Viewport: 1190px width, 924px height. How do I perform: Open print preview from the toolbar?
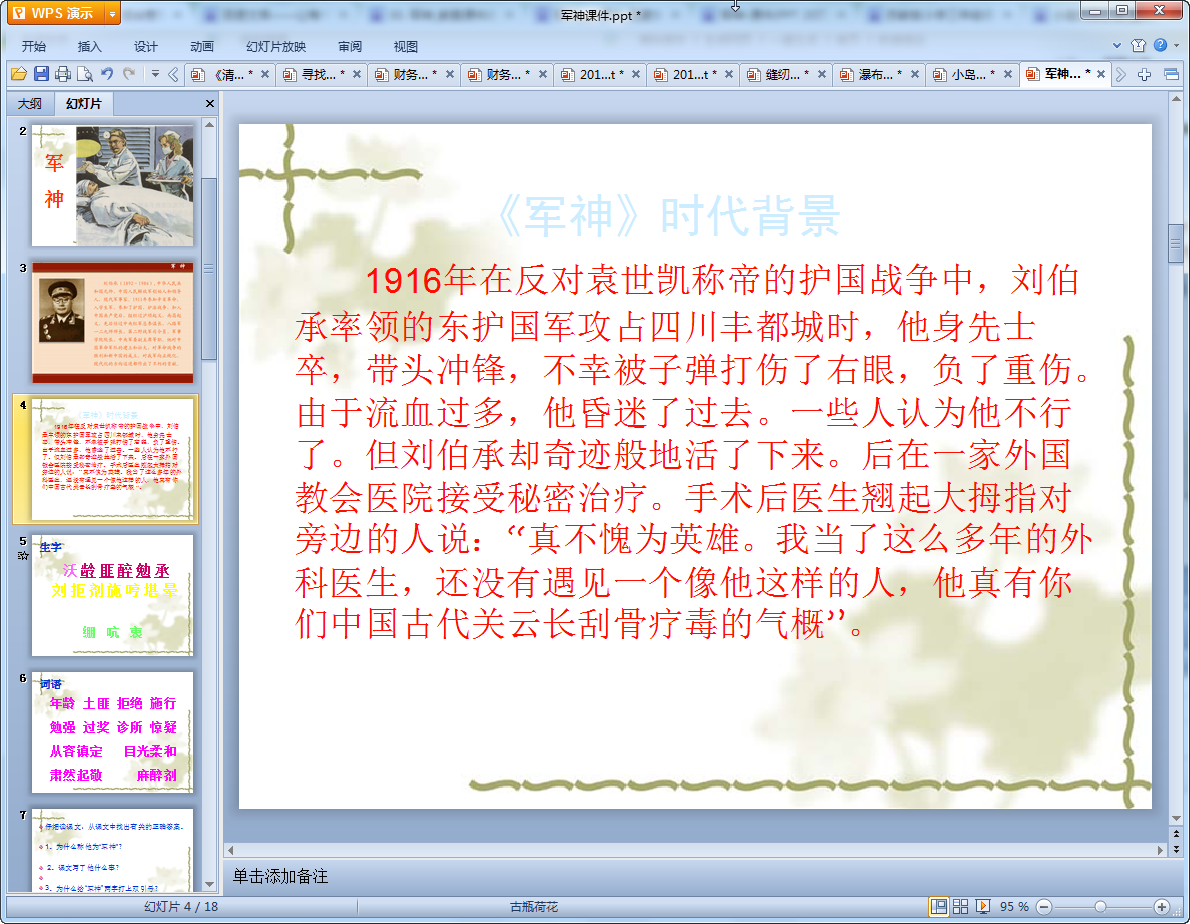pyautogui.click(x=85, y=74)
